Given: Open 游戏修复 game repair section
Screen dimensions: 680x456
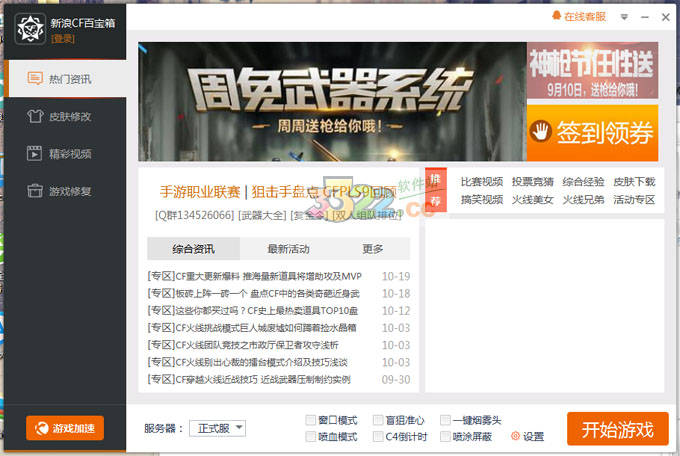Looking at the screenshot, I should coord(63,190).
